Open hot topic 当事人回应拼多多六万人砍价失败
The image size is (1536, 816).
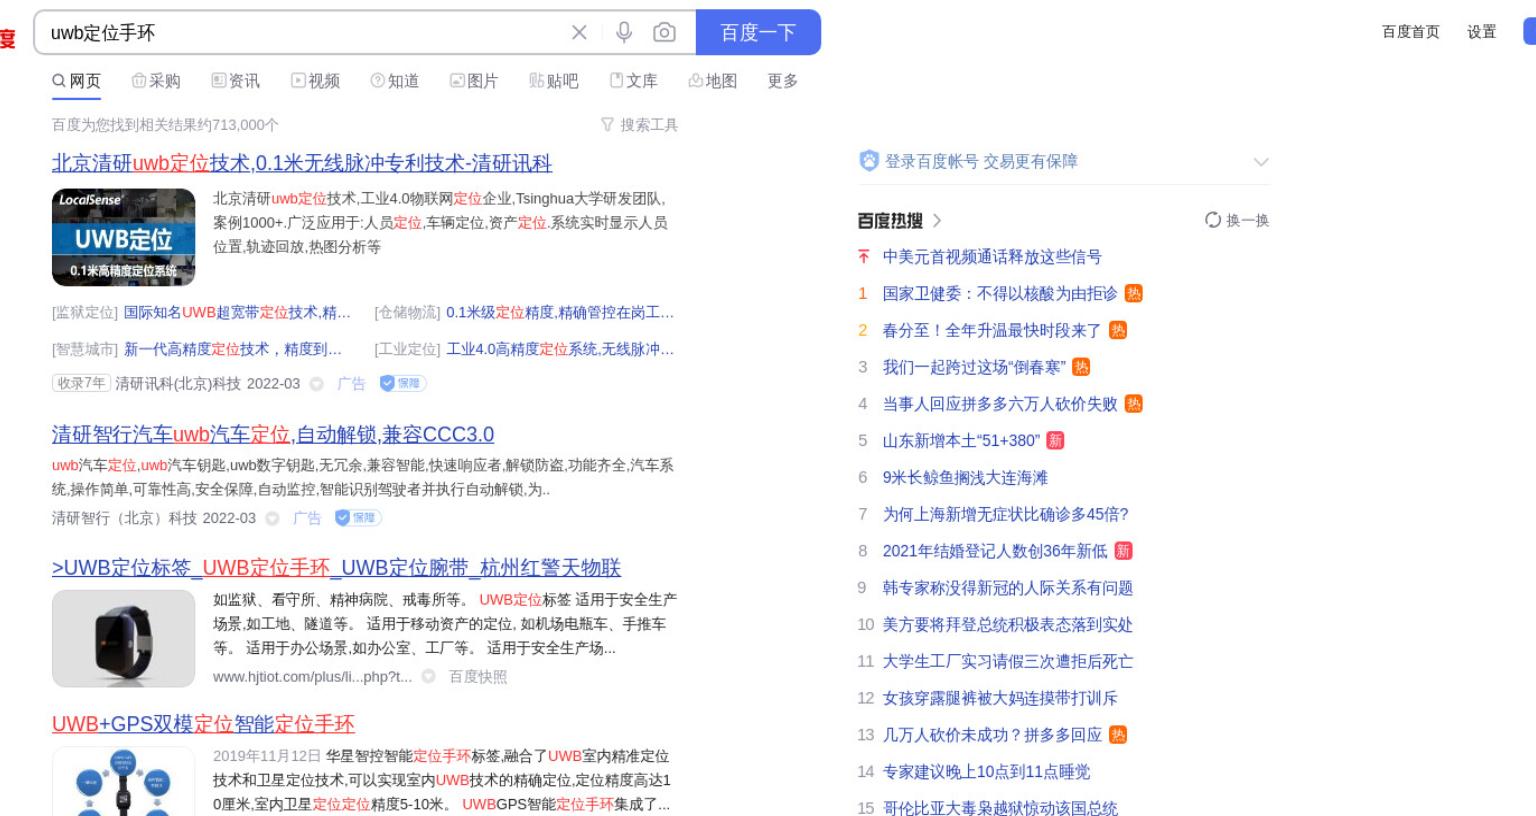[x=1000, y=404]
